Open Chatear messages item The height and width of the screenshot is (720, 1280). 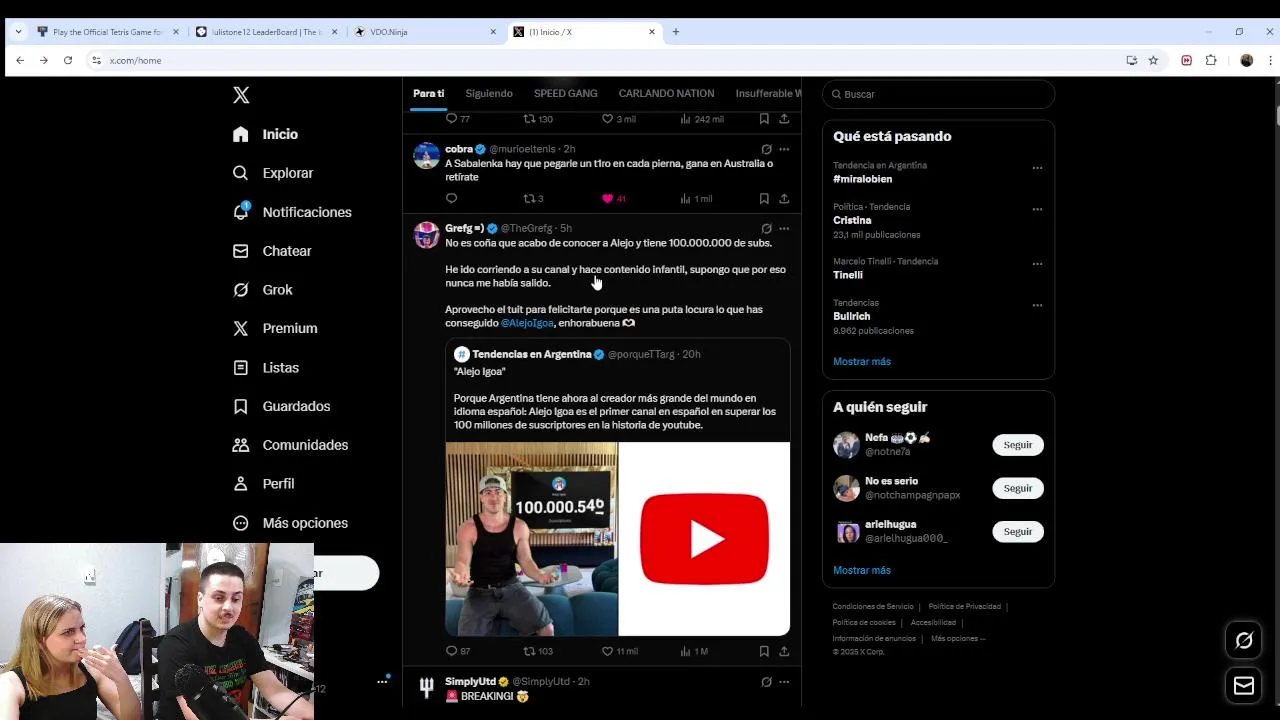click(x=271, y=251)
